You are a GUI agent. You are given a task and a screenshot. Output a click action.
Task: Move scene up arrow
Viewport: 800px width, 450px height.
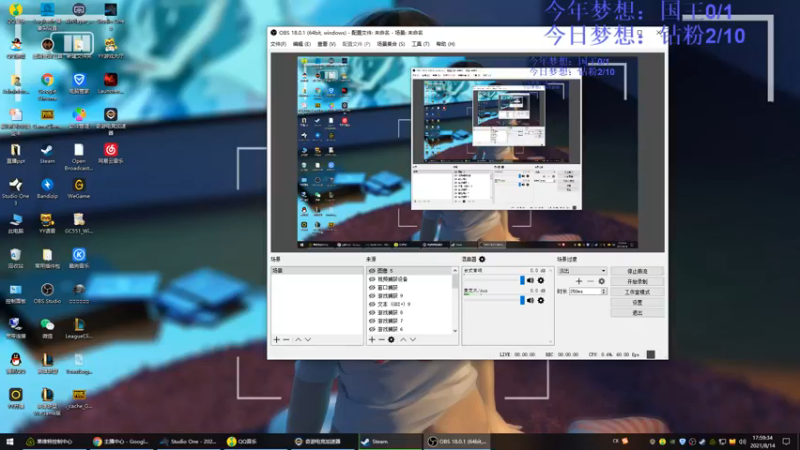[x=298, y=340]
